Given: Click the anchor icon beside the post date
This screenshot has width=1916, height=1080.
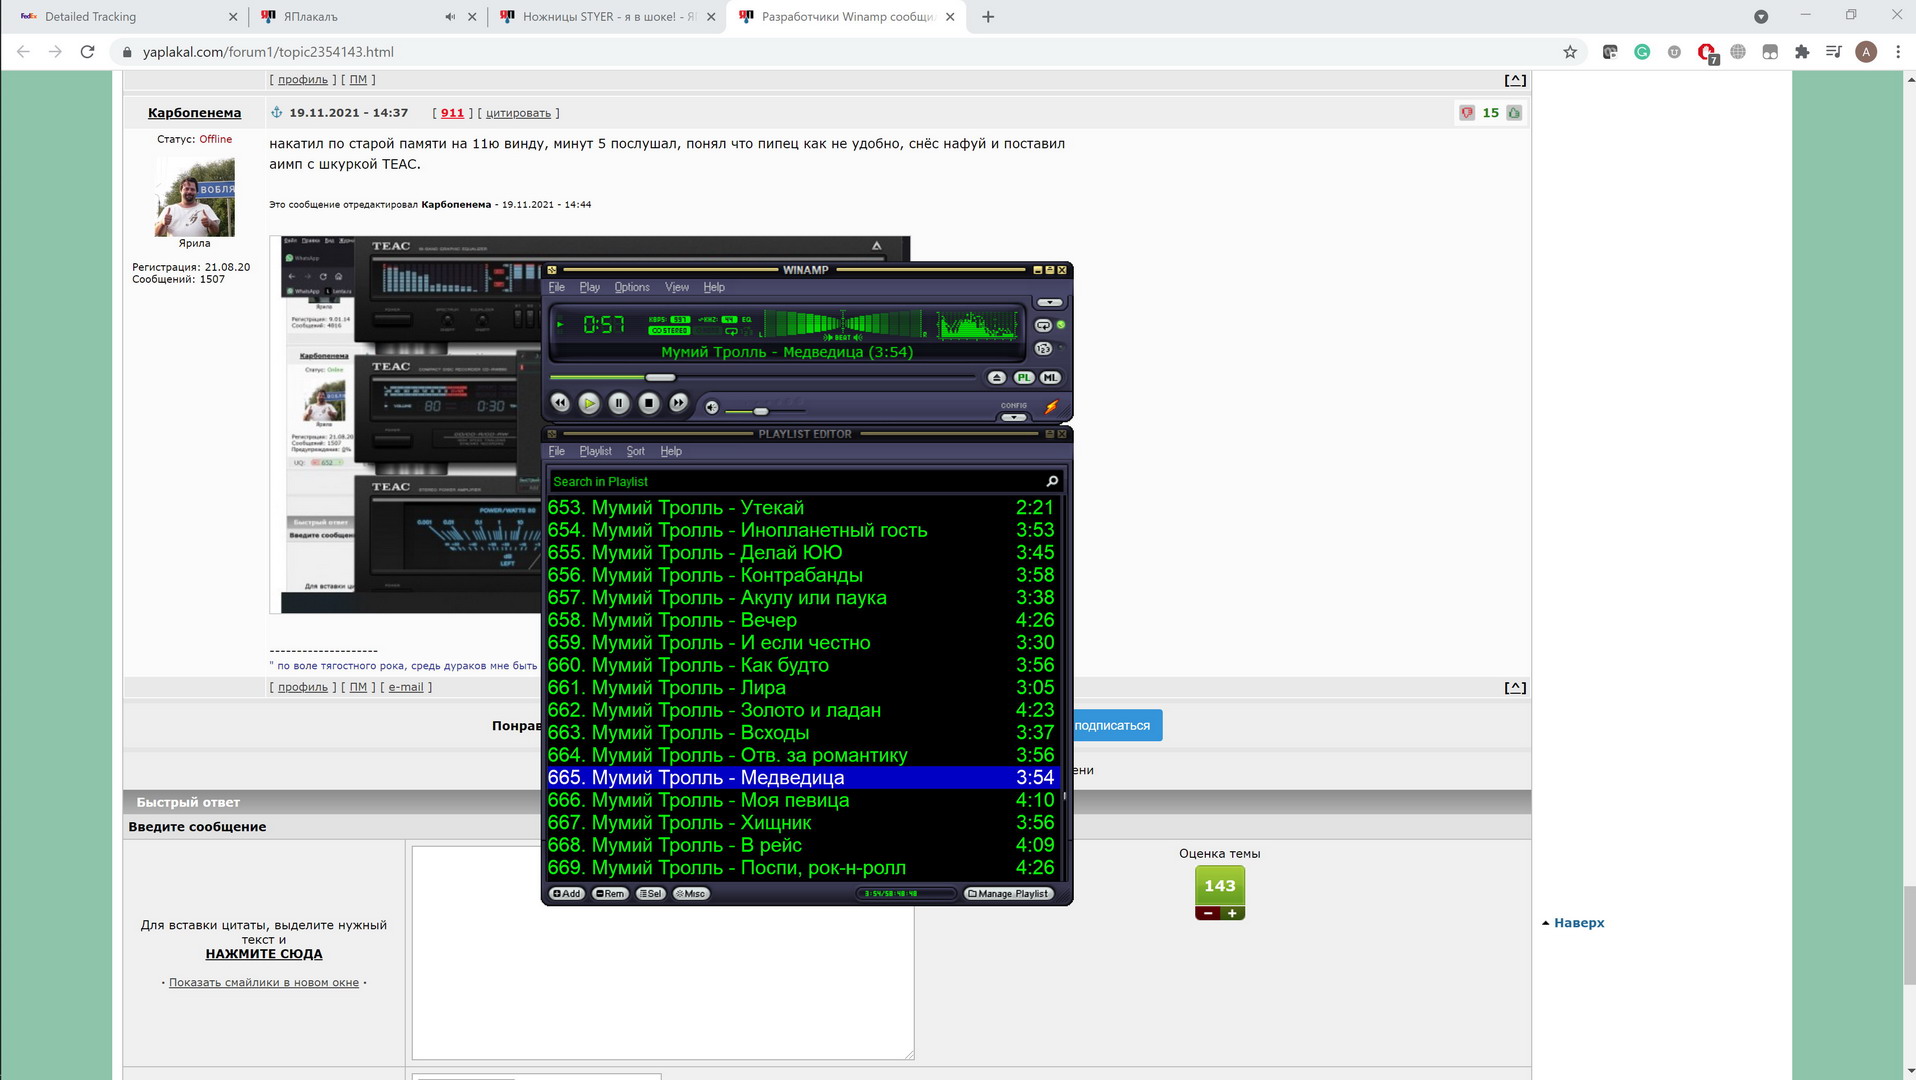Looking at the screenshot, I should (277, 113).
